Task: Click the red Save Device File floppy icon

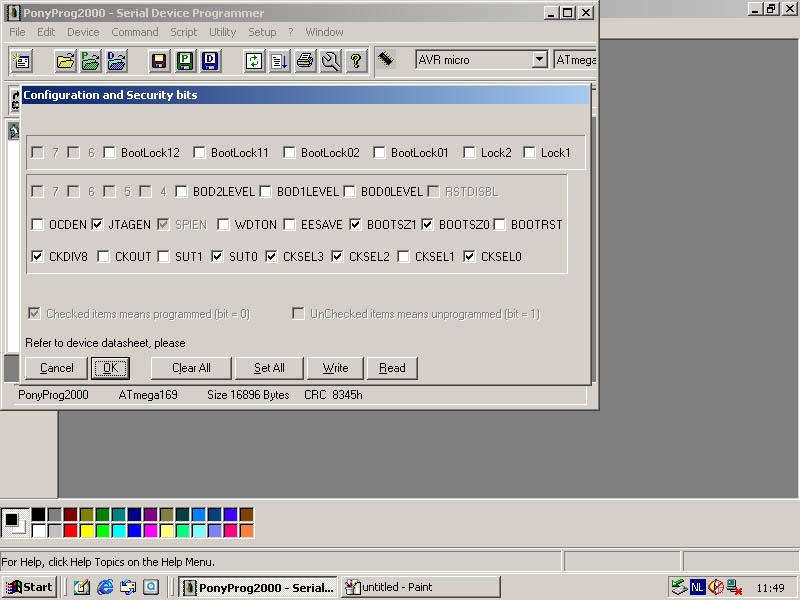Action: [x=158, y=61]
